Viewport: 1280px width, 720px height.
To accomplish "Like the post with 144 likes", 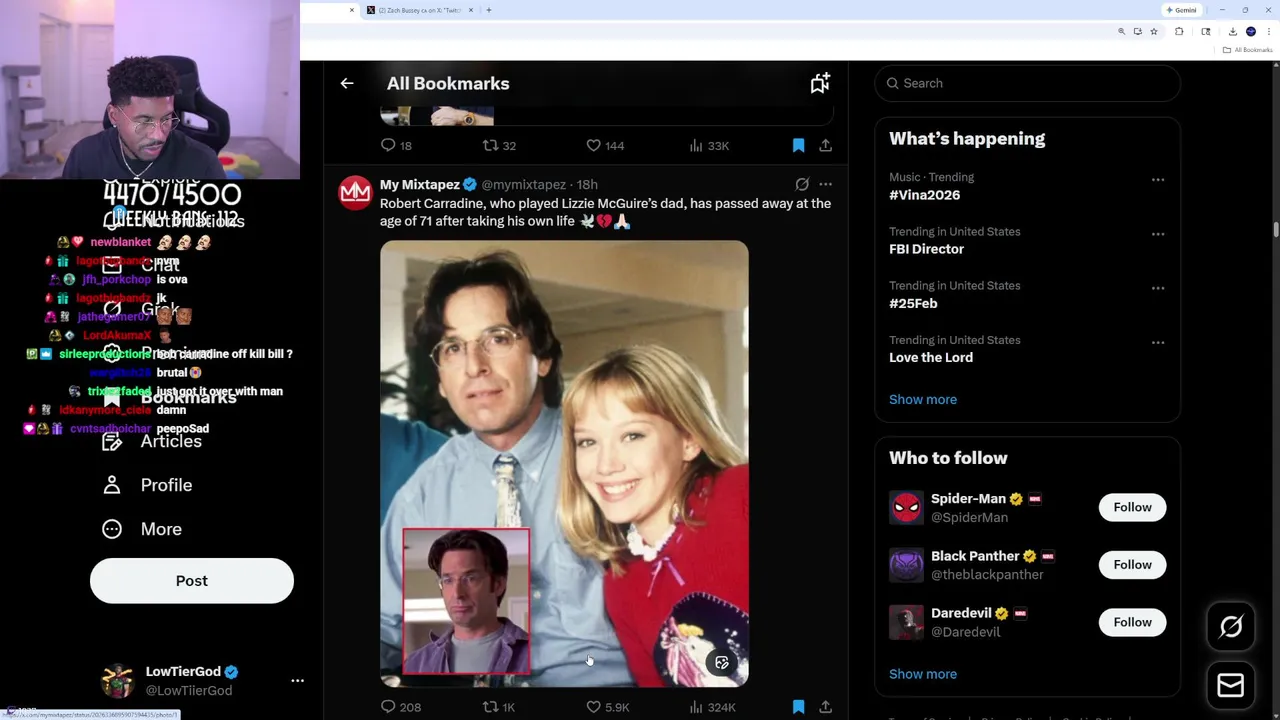I will (x=605, y=146).
